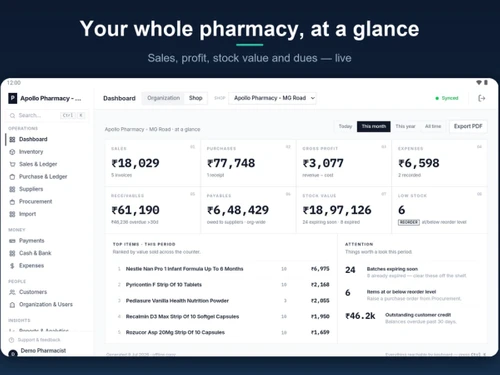Open Payments card icon
Image resolution: width=500 pixels, height=375 pixels.
(x=12, y=241)
